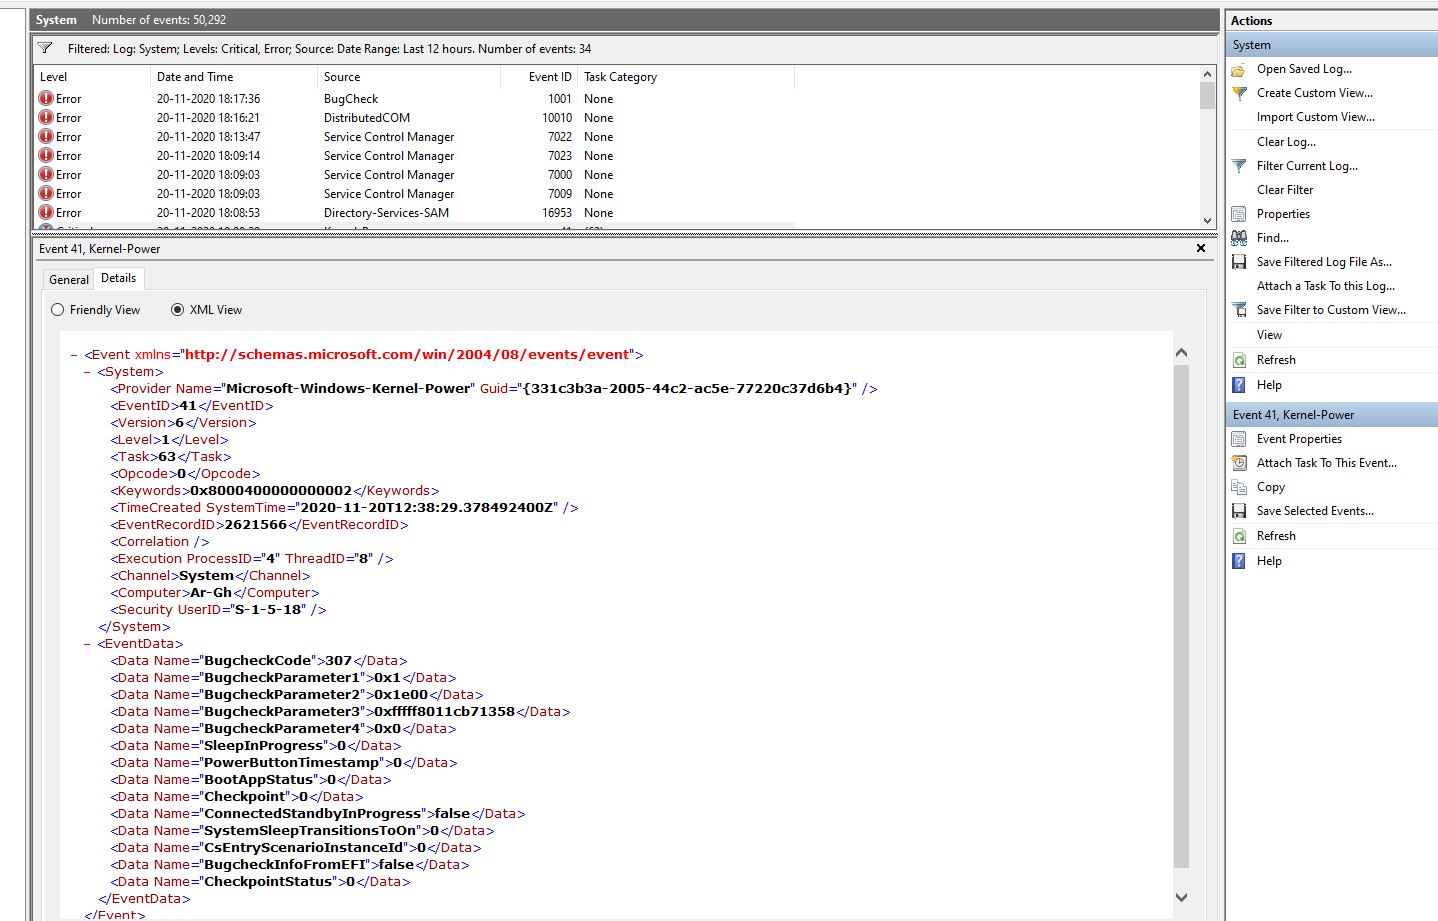The height and width of the screenshot is (921, 1438).
Task: Click the Attach Task To This Event icon
Action: tap(1239, 463)
